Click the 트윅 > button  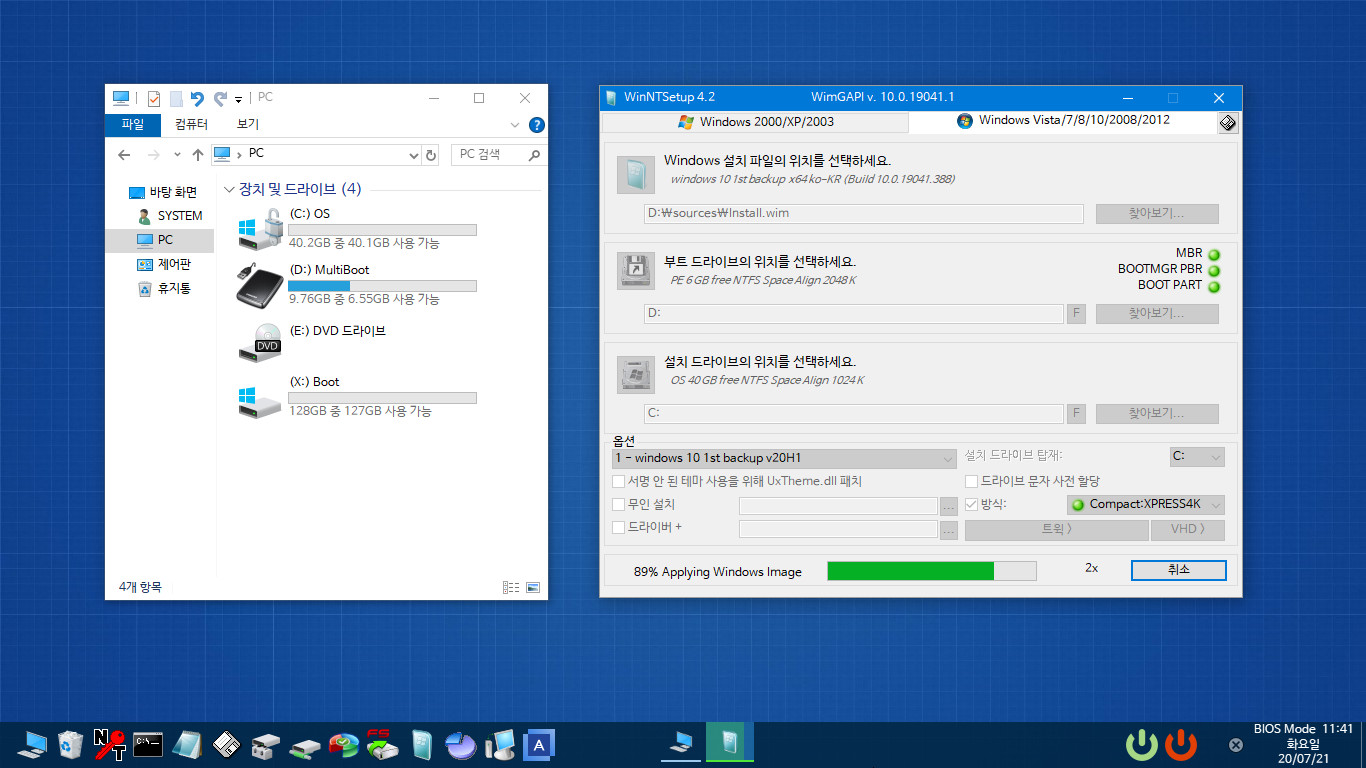[1056, 529]
